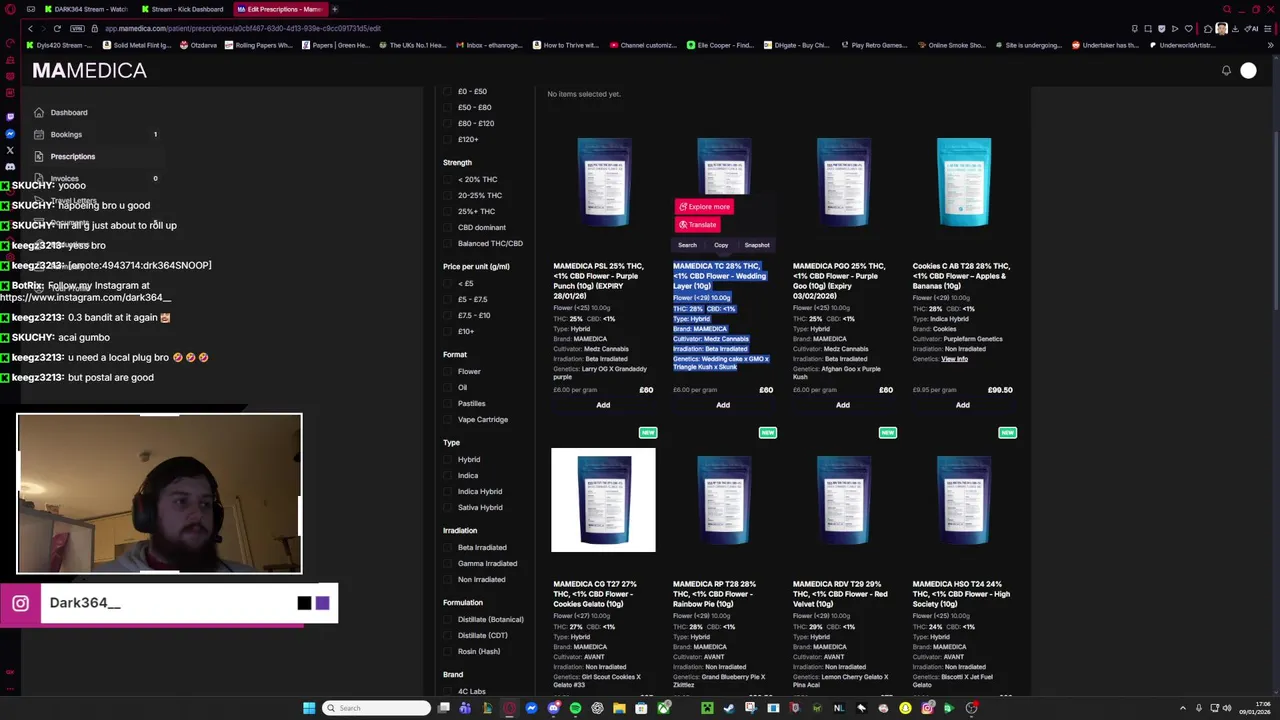The image size is (1280, 720).
Task: Open the Windows Start menu
Action: pos(309,708)
